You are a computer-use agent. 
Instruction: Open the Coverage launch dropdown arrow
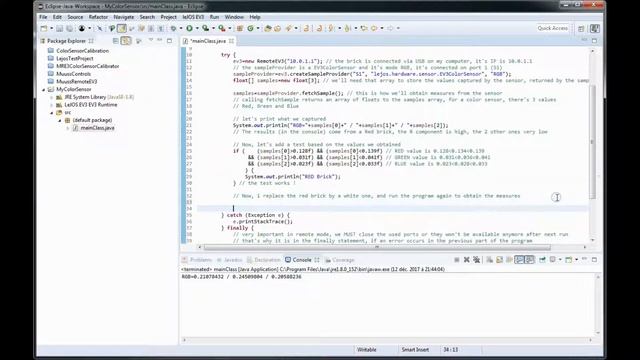pyautogui.click(x=213, y=28)
